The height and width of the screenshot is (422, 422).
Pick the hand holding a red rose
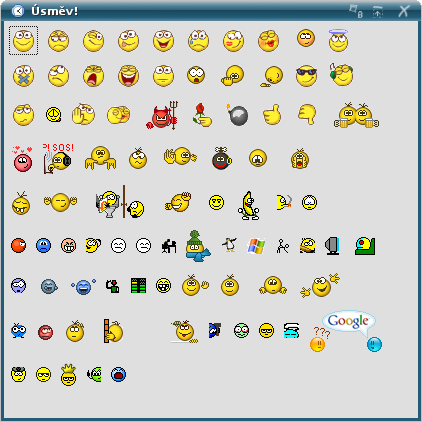pyautogui.click(x=202, y=115)
